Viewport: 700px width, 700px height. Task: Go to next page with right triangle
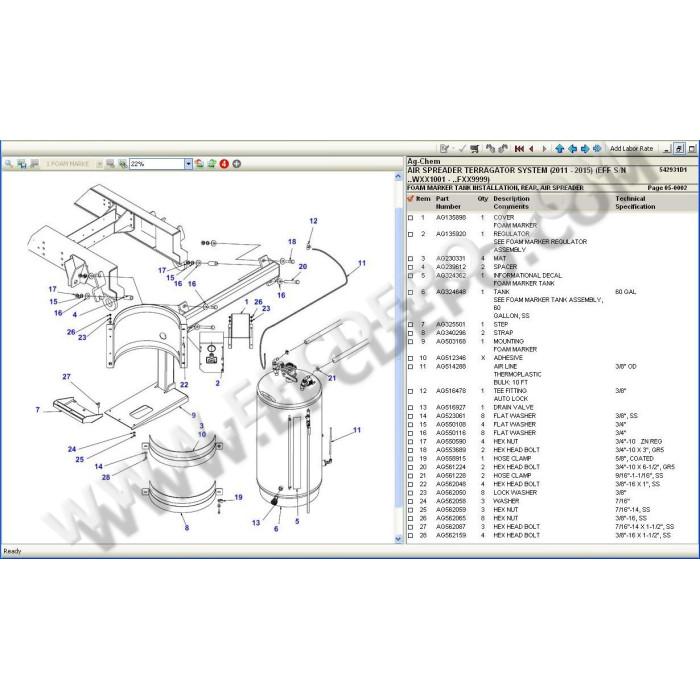pyautogui.click(x=544, y=149)
